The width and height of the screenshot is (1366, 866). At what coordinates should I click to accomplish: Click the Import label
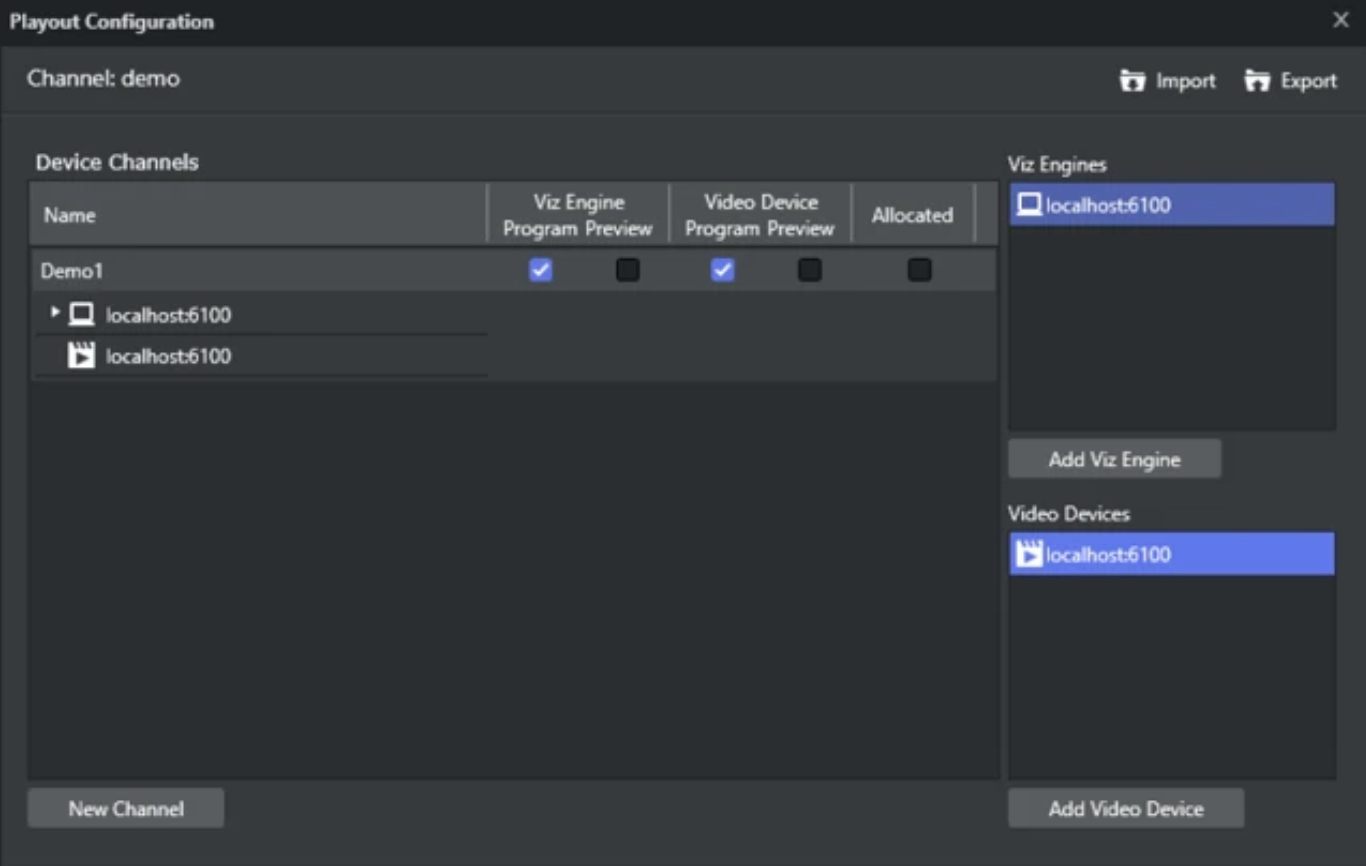click(x=1186, y=81)
